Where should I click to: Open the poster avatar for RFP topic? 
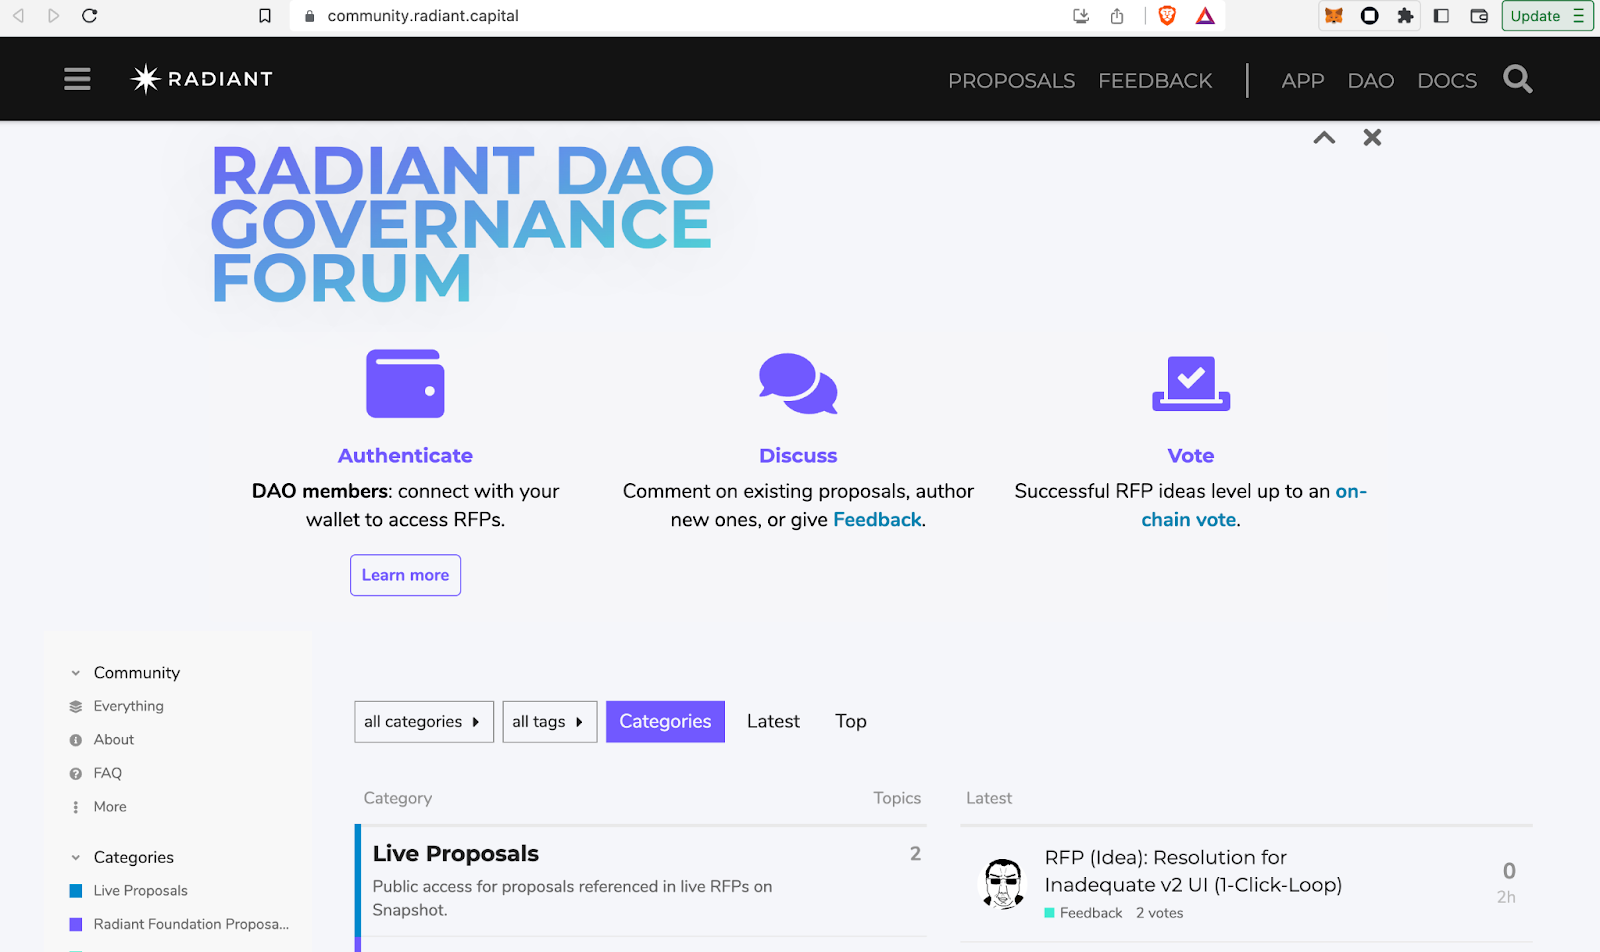1003,884
